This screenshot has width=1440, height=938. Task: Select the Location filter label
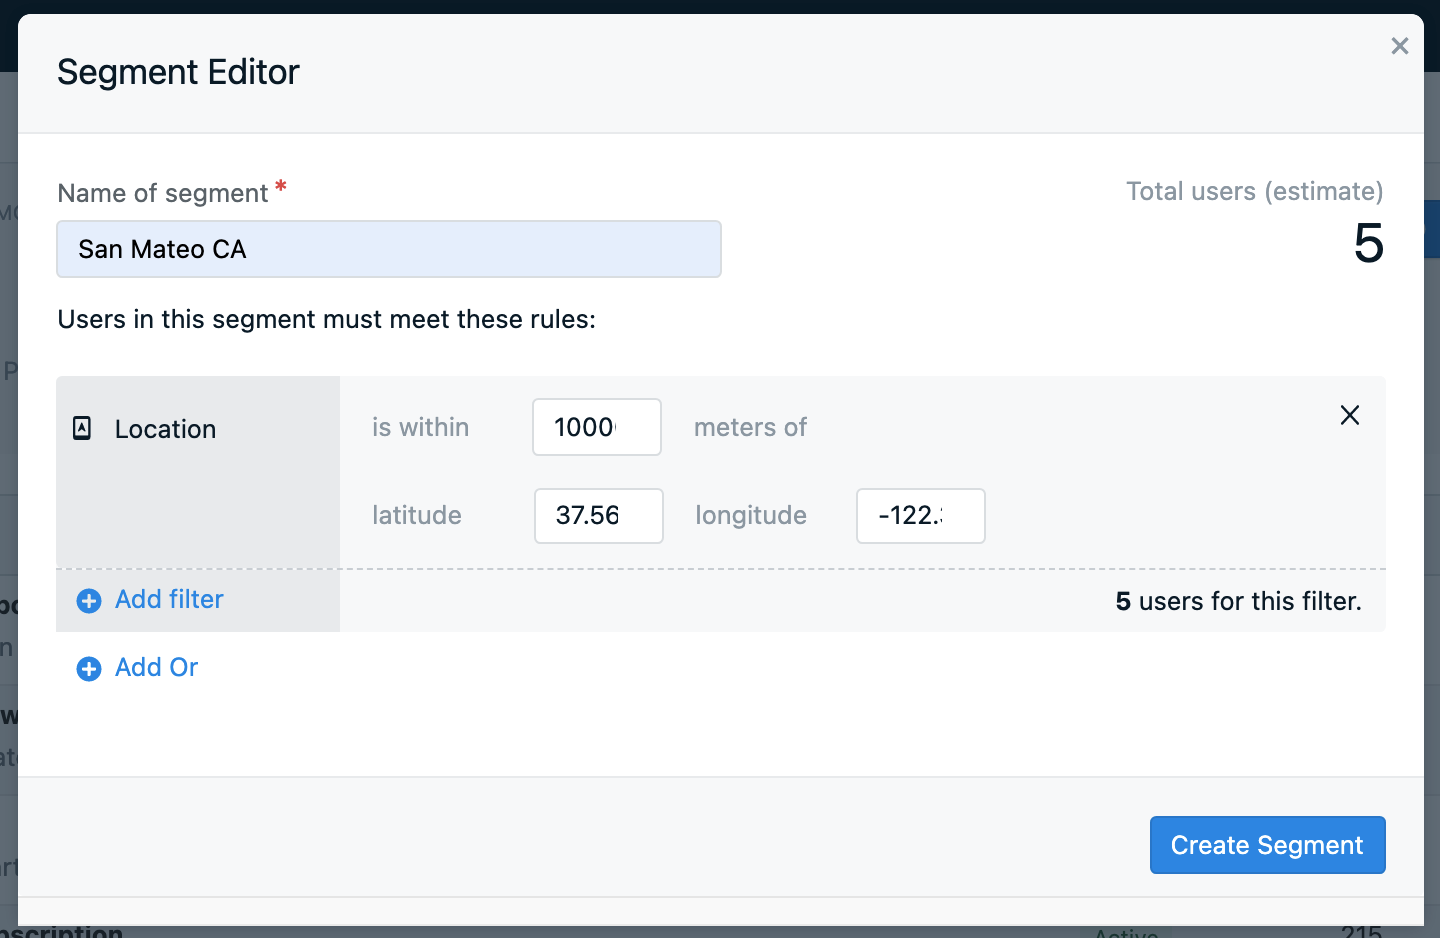click(165, 429)
